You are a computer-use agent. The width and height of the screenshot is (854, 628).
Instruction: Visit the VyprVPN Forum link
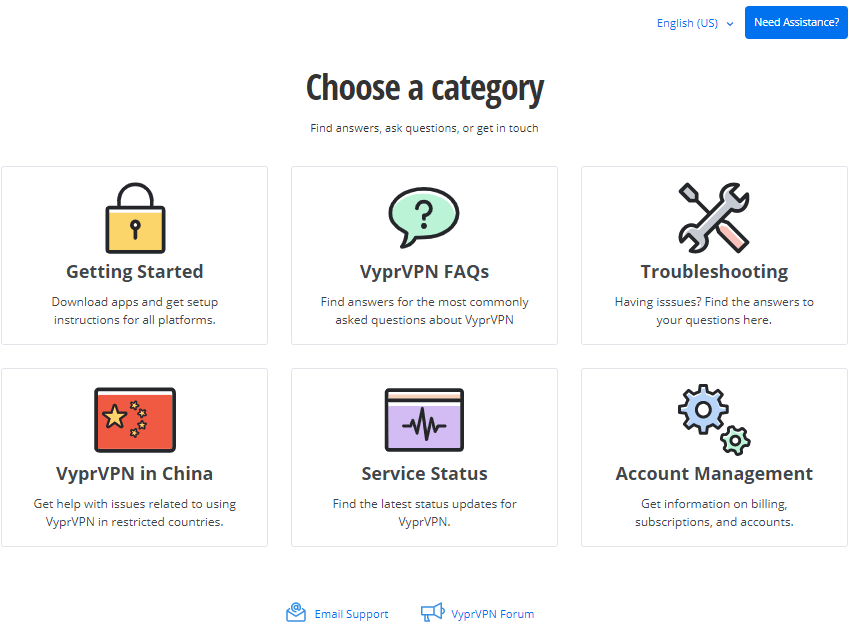492,614
